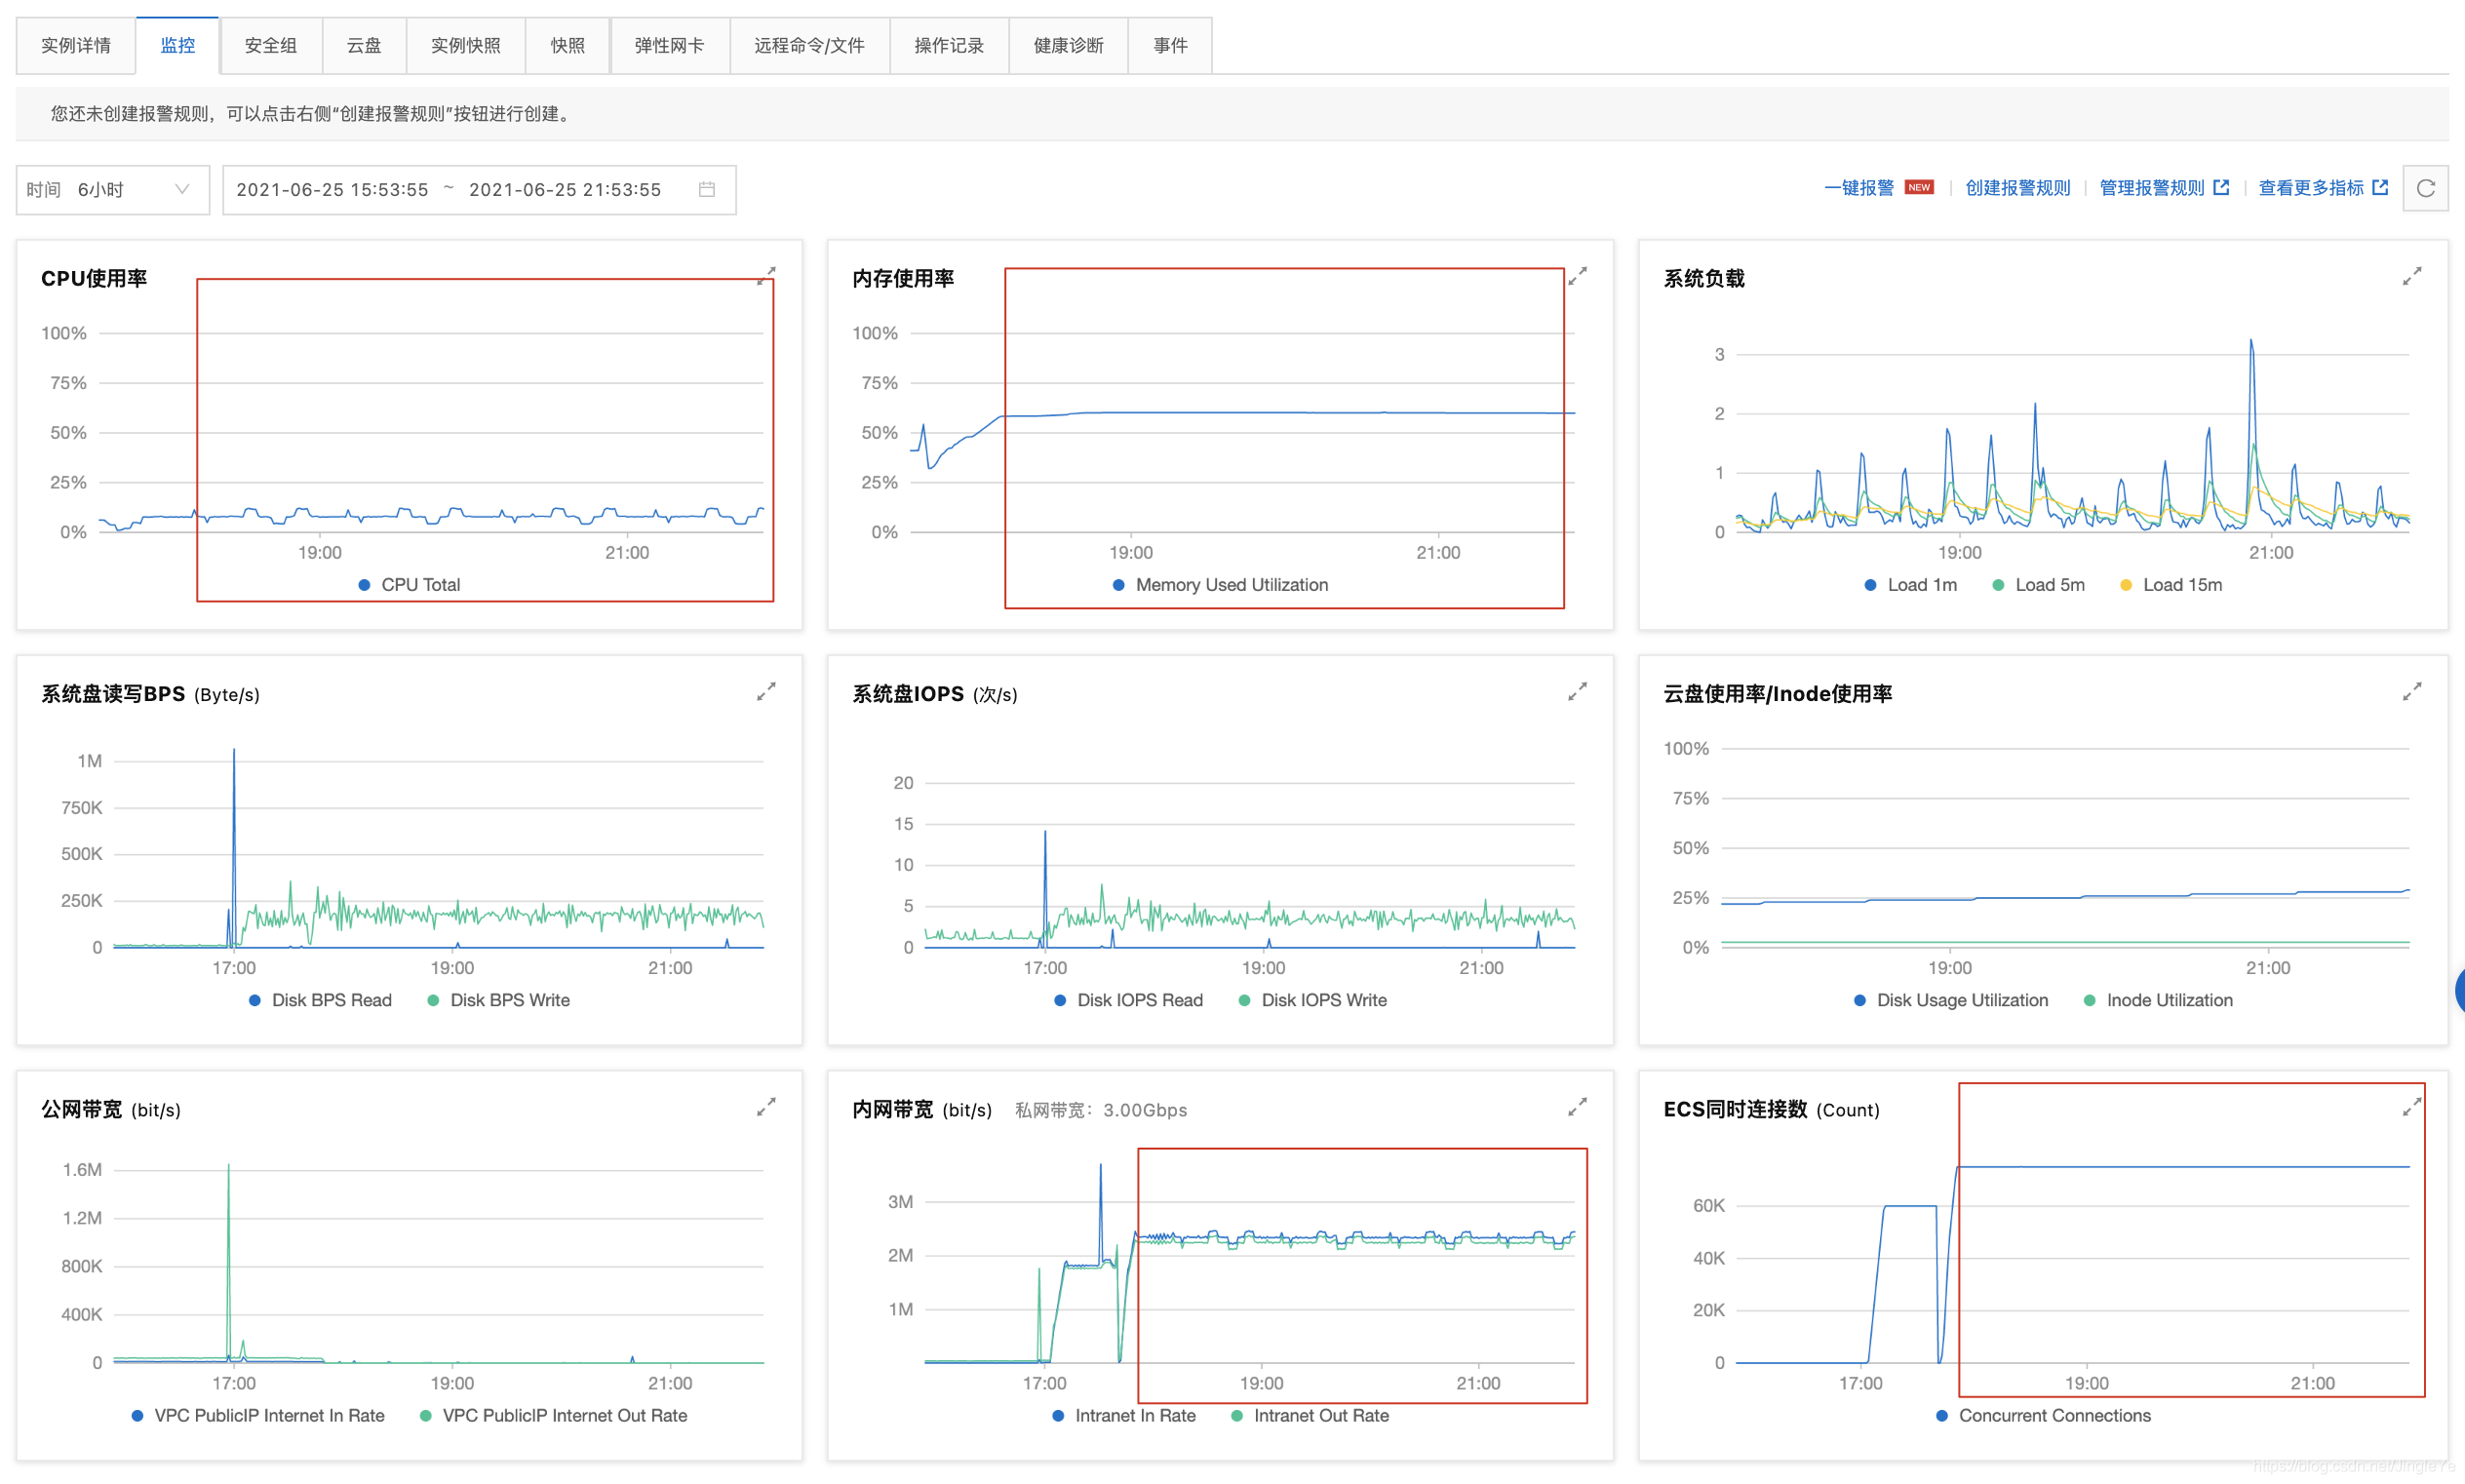
Task: Toggle the Inode Utilization series
Action: click(2157, 1000)
